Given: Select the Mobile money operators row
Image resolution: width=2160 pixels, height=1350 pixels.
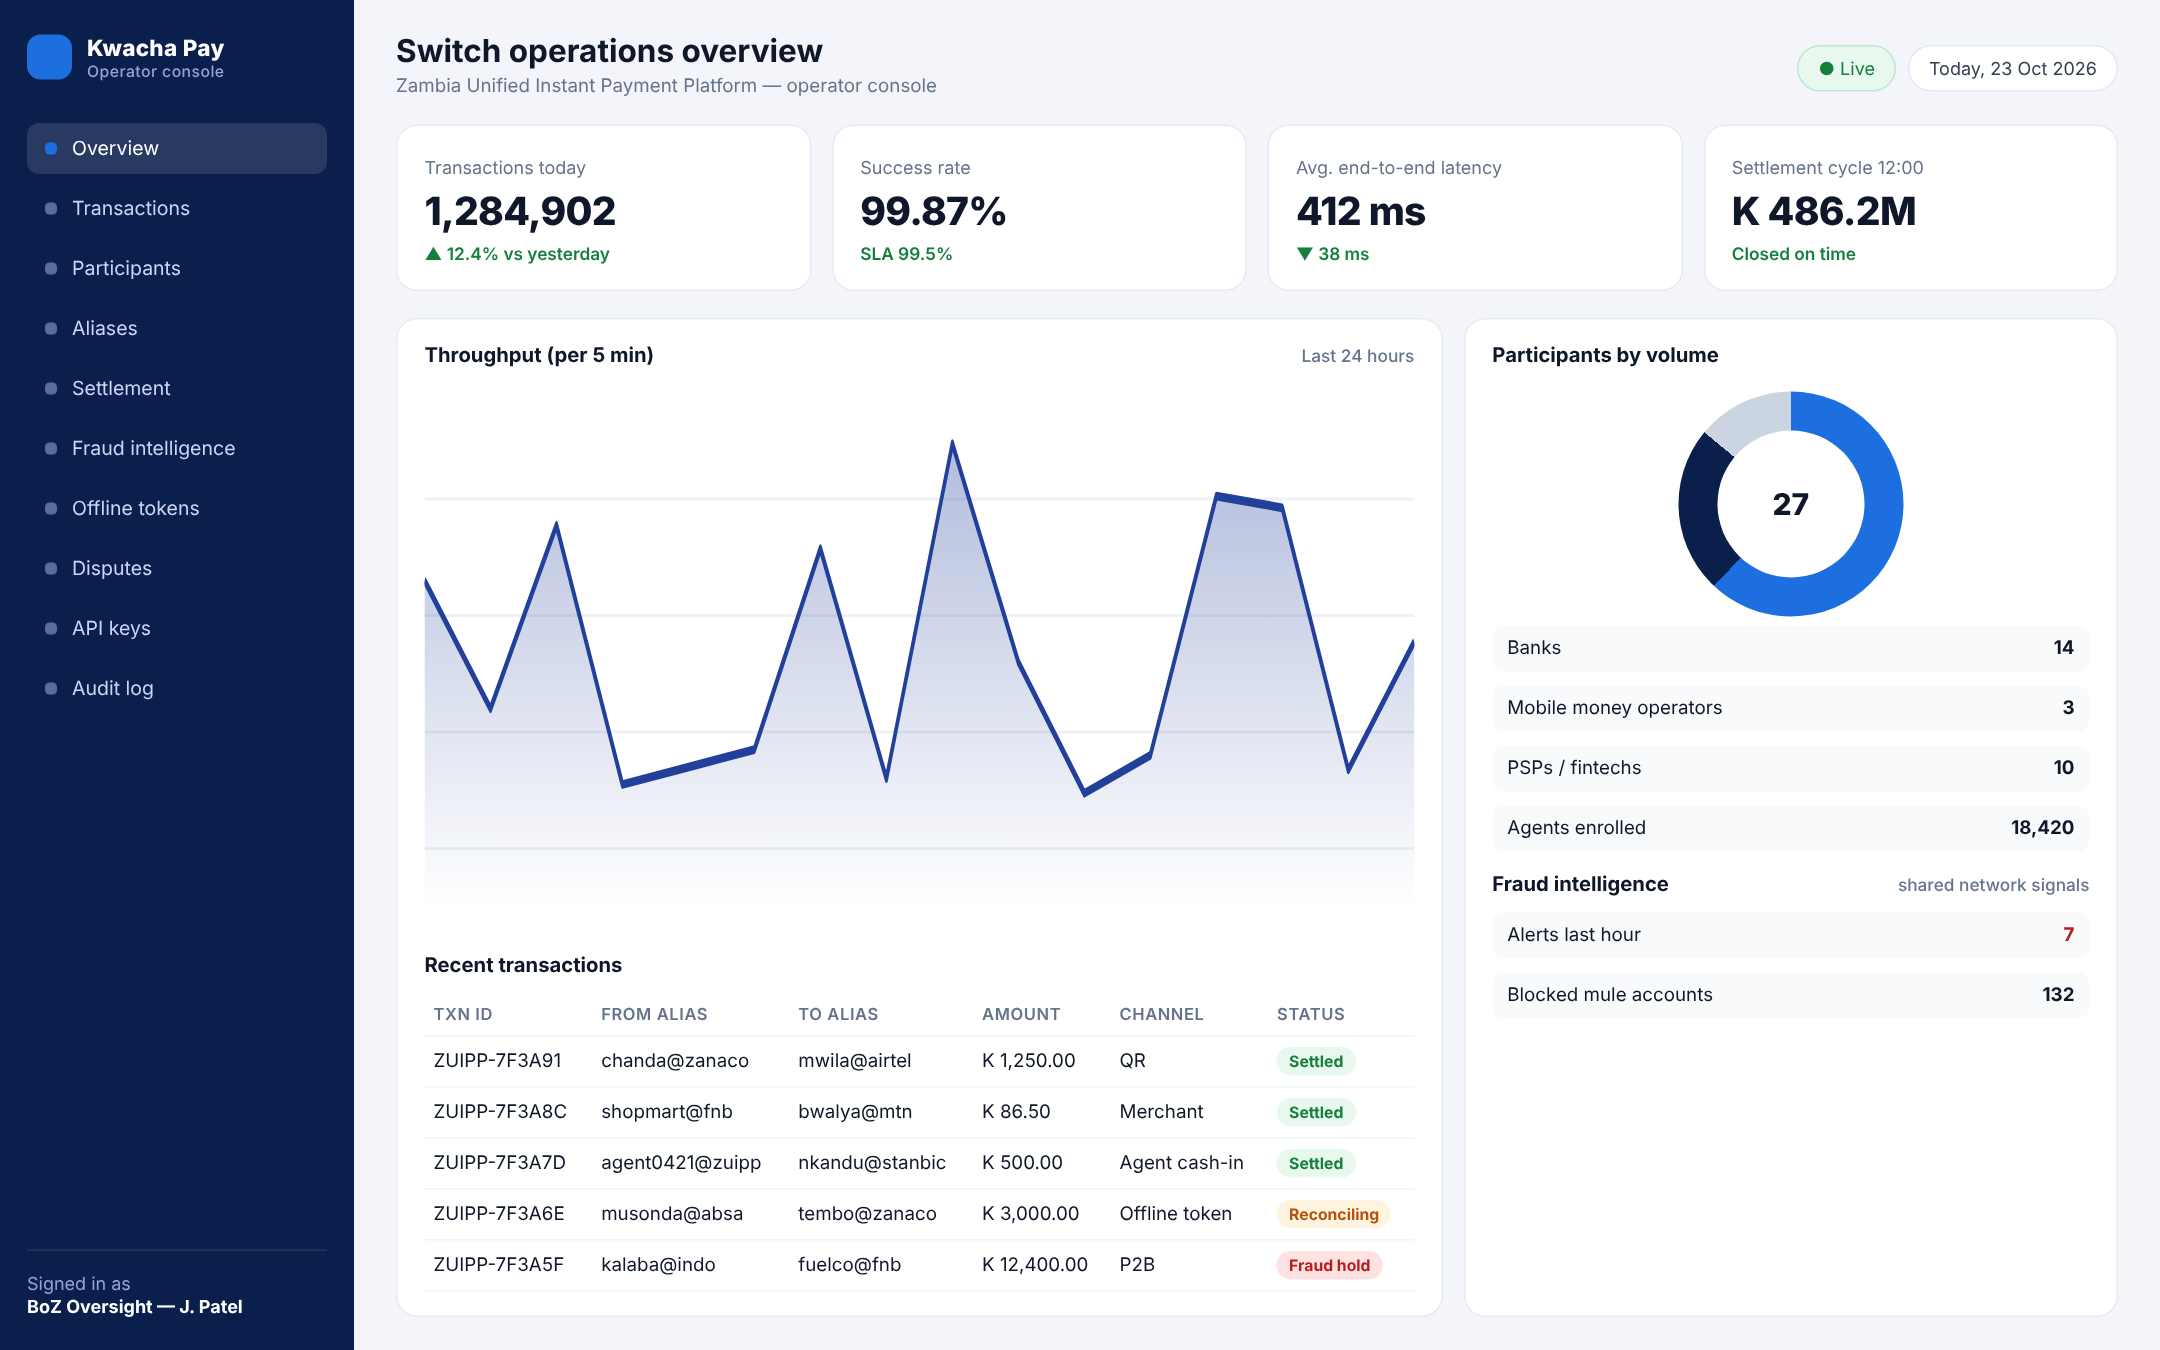Looking at the screenshot, I should (1790, 708).
